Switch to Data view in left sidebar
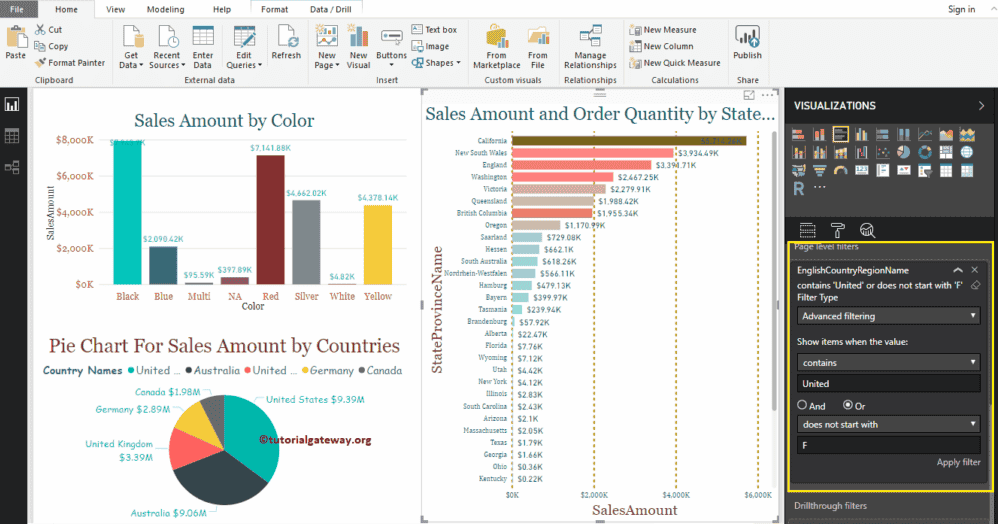 (13, 136)
